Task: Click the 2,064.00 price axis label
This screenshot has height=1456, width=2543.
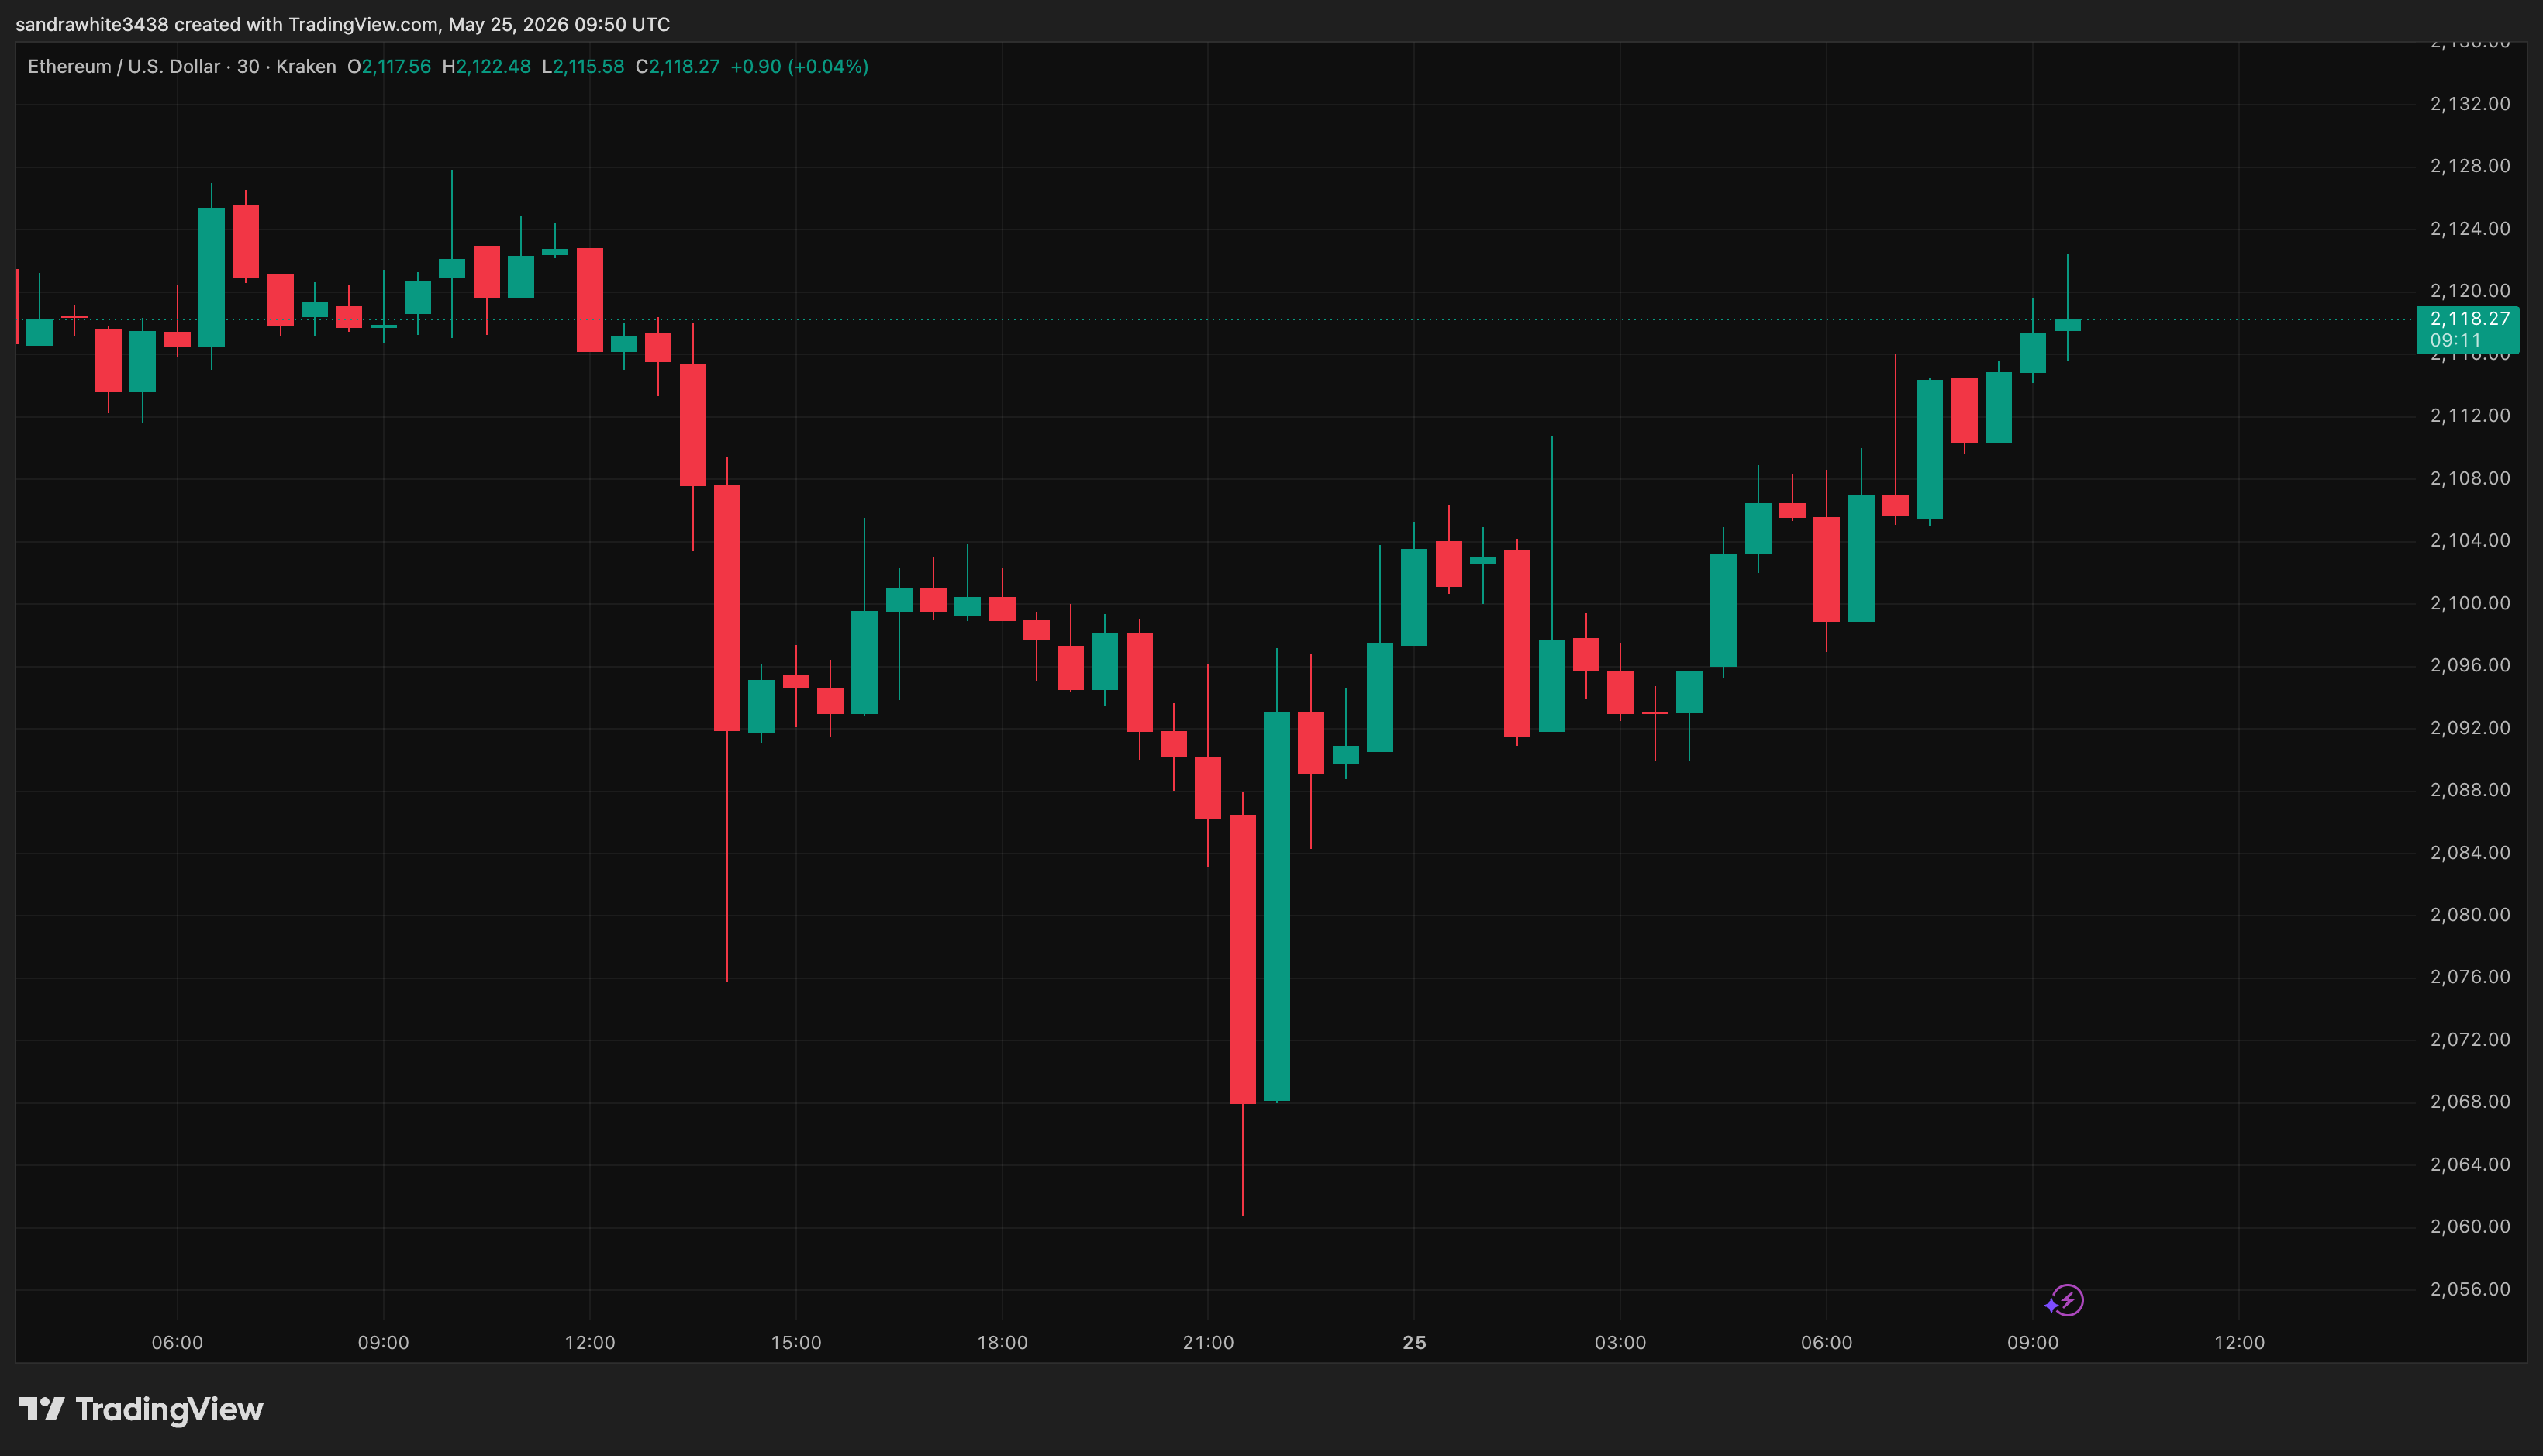Action: click(2469, 1165)
